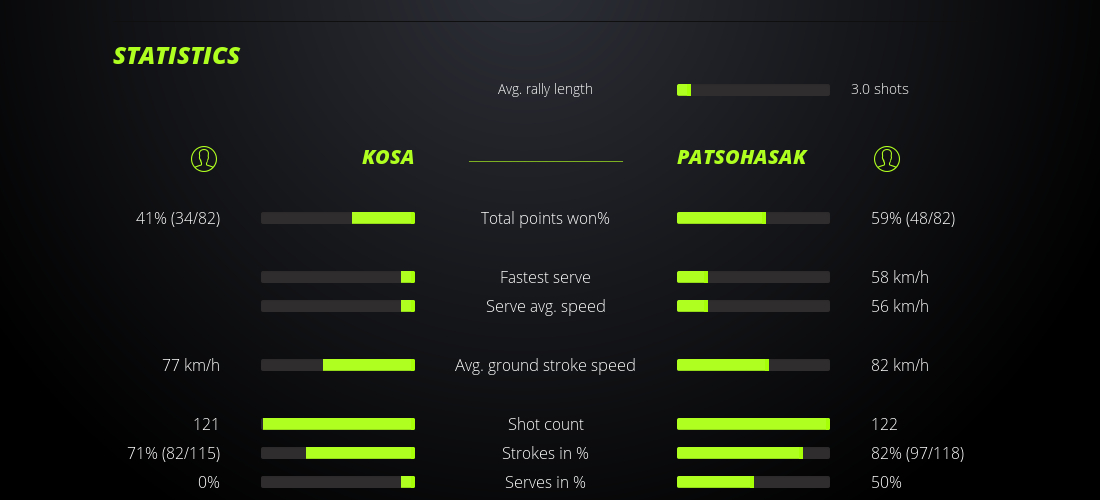The height and width of the screenshot is (500, 1100).
Task: Click the Avg. ground stroke speed label
Action: point(545,365)
